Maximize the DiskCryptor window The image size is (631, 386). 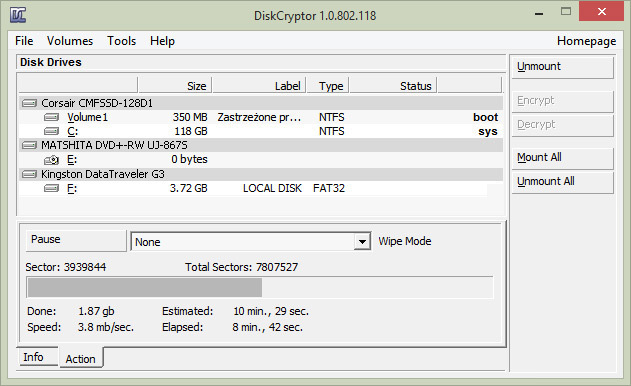pyautogui.click(x=566, y=11)
